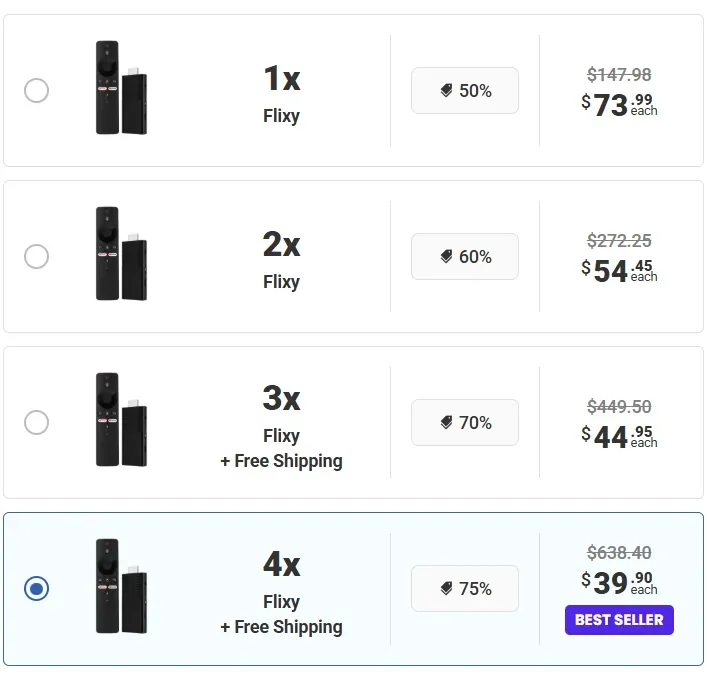Viewport: 707px width, 678px height.
Task: Click the 50% discount badge
Action: click(x=465, y=91)
